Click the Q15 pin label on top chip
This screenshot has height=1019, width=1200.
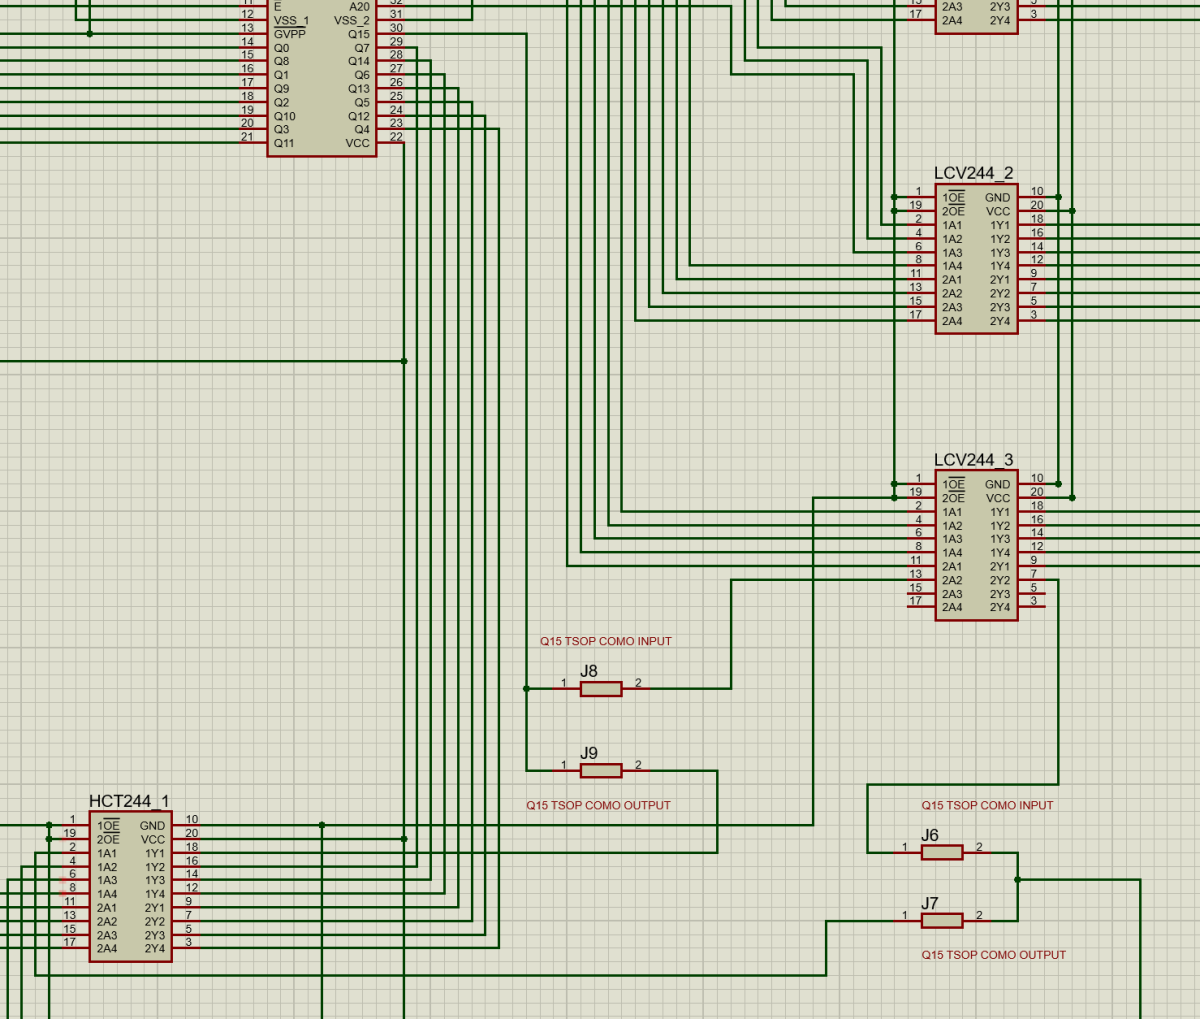tap(359, 34)
